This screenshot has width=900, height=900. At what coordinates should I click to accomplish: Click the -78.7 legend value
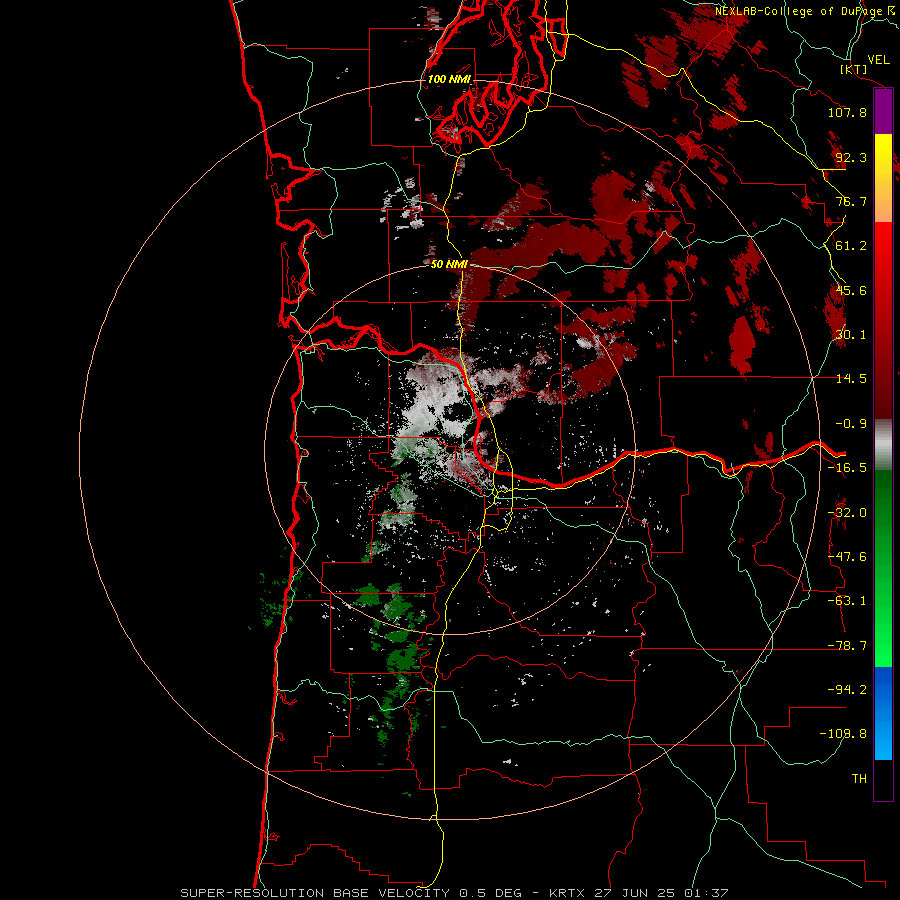[847, 646]
